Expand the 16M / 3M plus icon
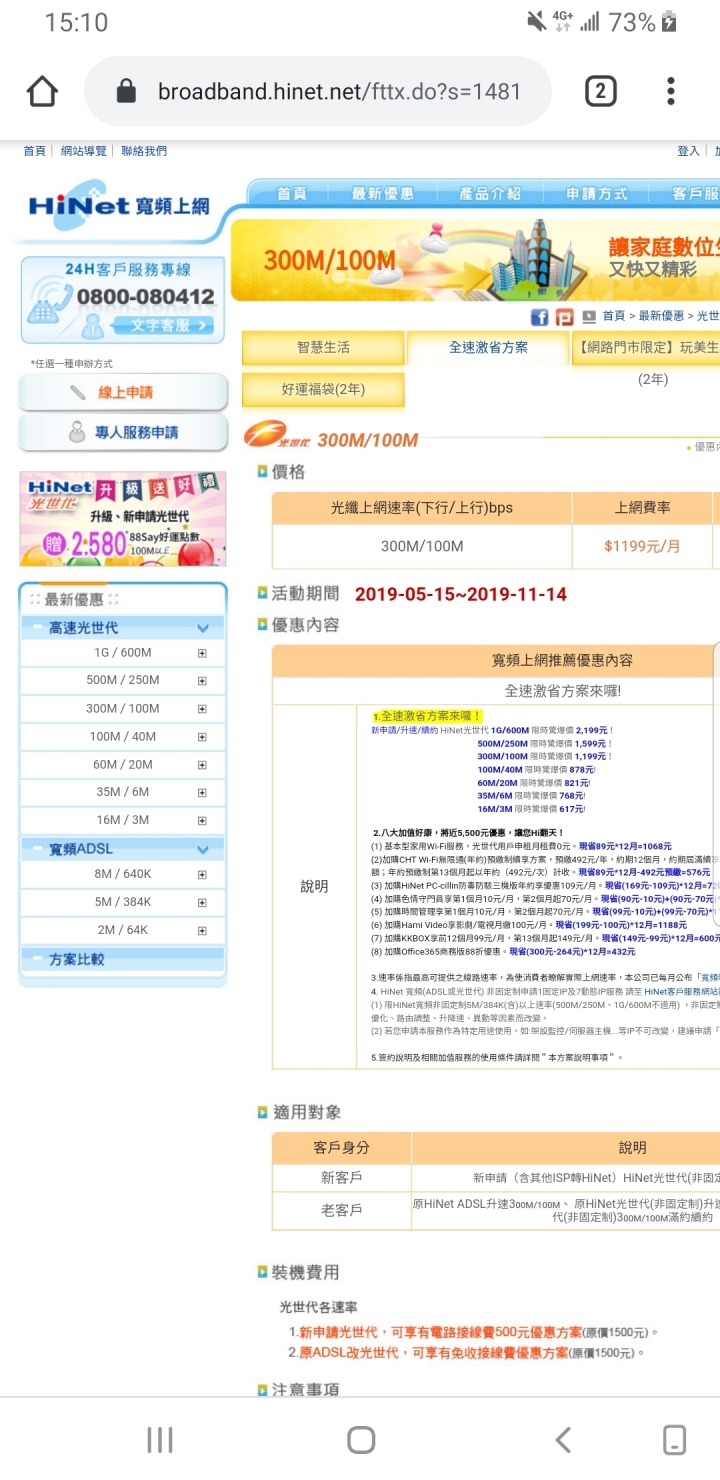720x1480 pixels. (x=202, y=821)
